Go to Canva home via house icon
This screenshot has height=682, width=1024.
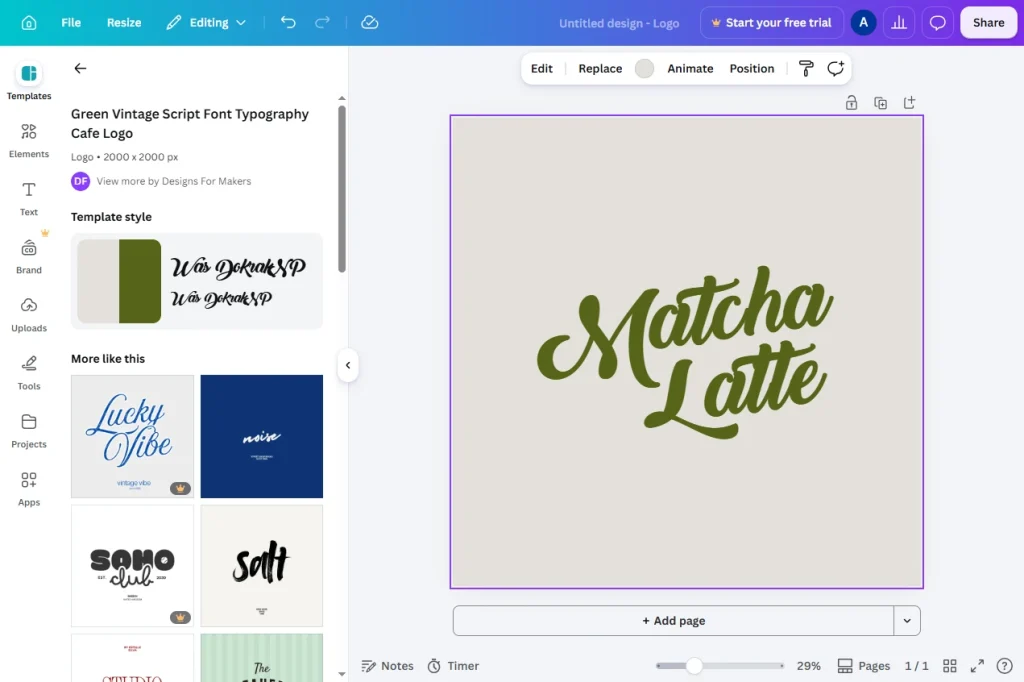(x=29, y=23)
